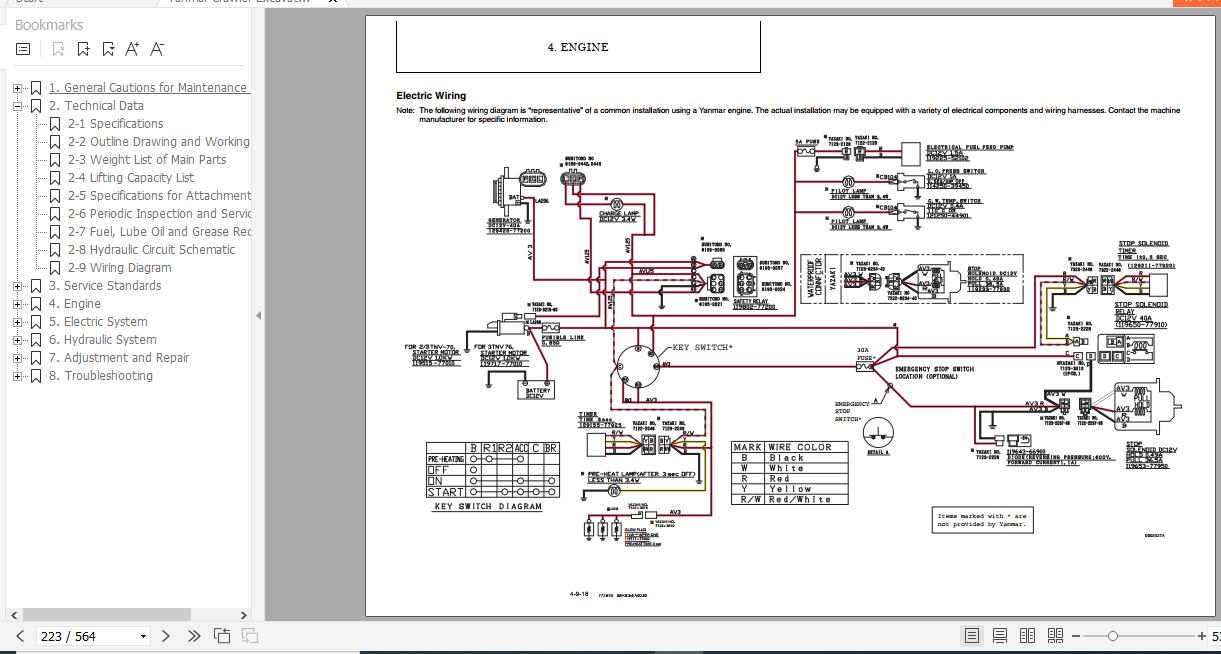The width and height of the screenshot is (1221, 654).
Task: Select the 2-9 Wiring Diagram bookmark
Action: (x=119, y=268)
